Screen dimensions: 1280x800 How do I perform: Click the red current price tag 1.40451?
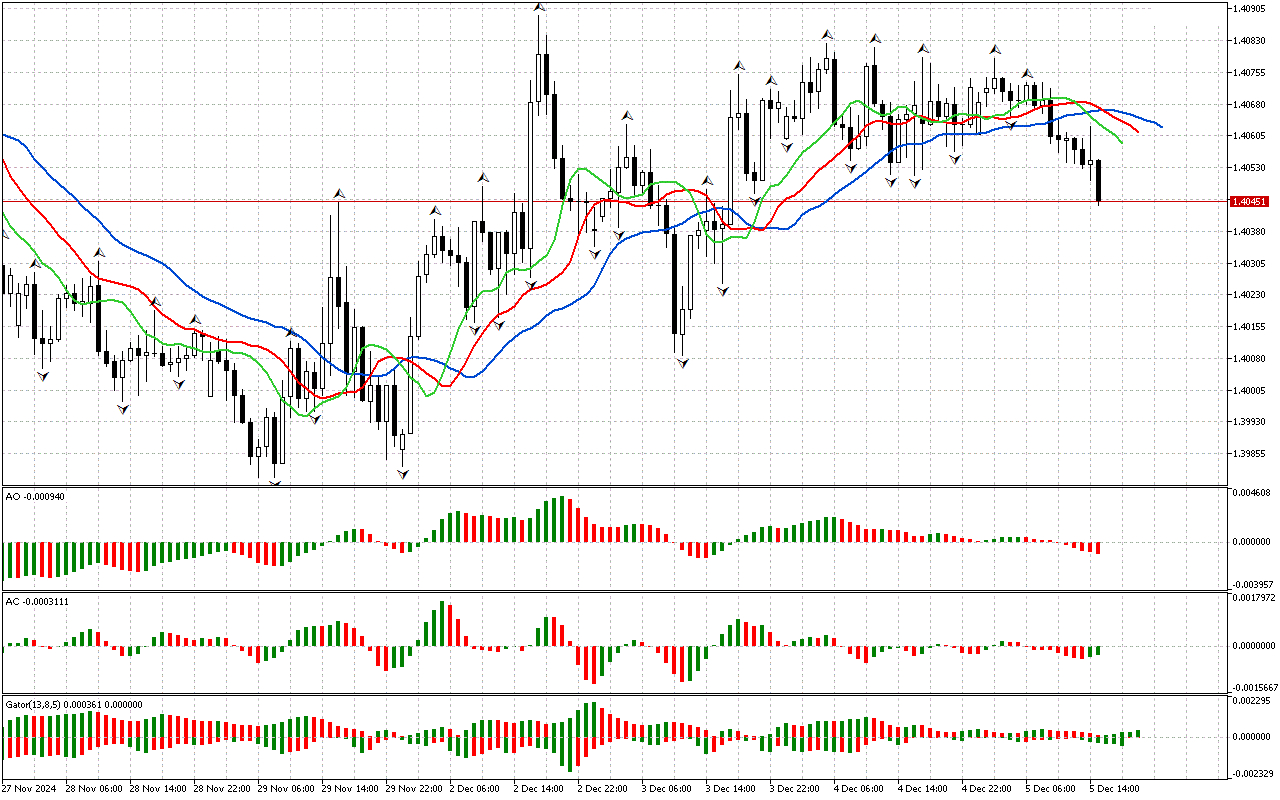tap(1250, 202)
